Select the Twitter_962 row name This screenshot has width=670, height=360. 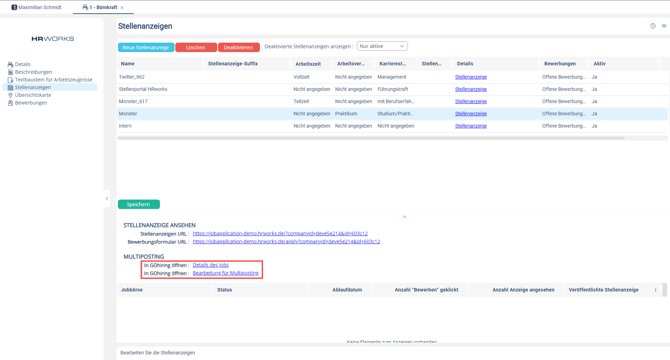point(132,77)
